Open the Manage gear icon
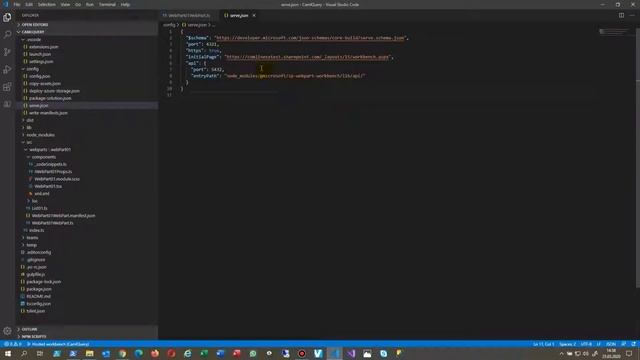640x360 pixels. click(7, 331)
